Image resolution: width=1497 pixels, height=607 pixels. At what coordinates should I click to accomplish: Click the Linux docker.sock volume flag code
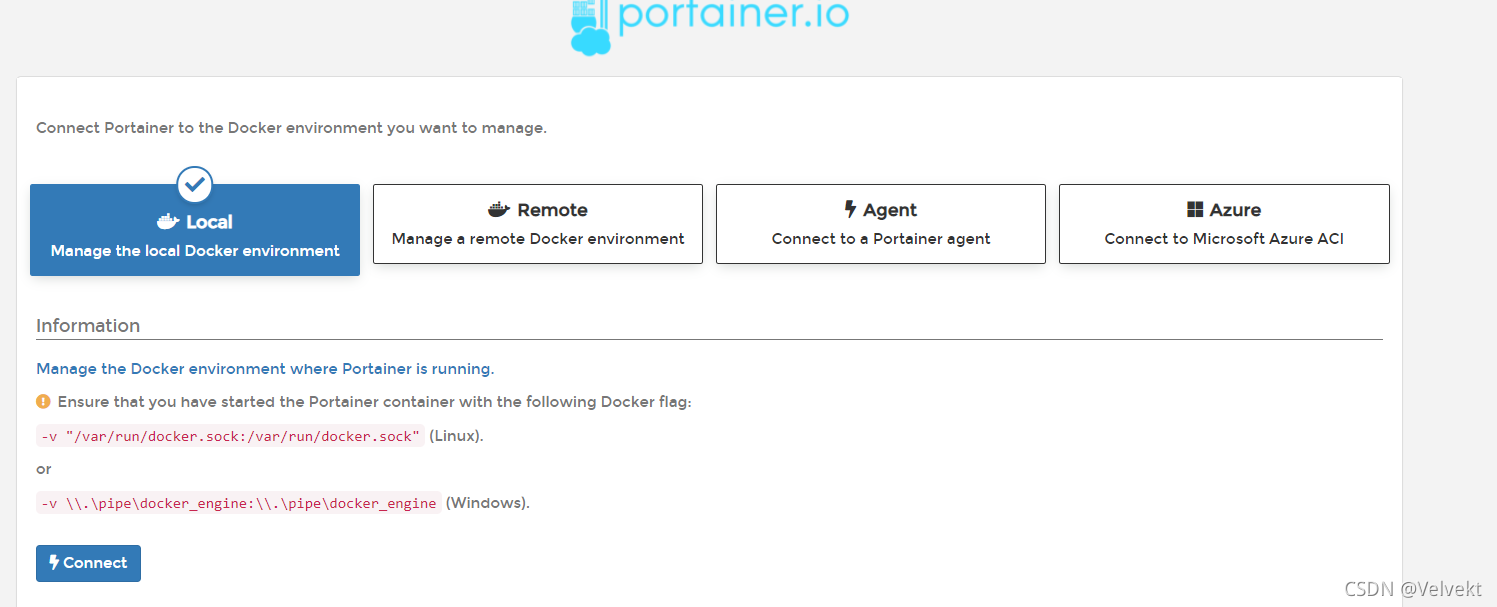click(230, 437)
